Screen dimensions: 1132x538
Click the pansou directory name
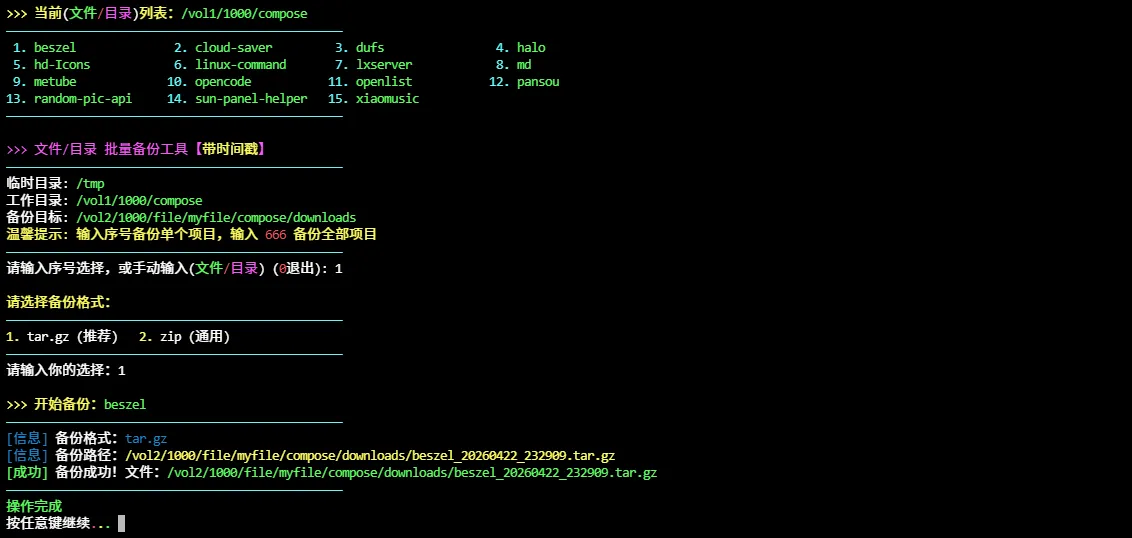coord(538,81)
